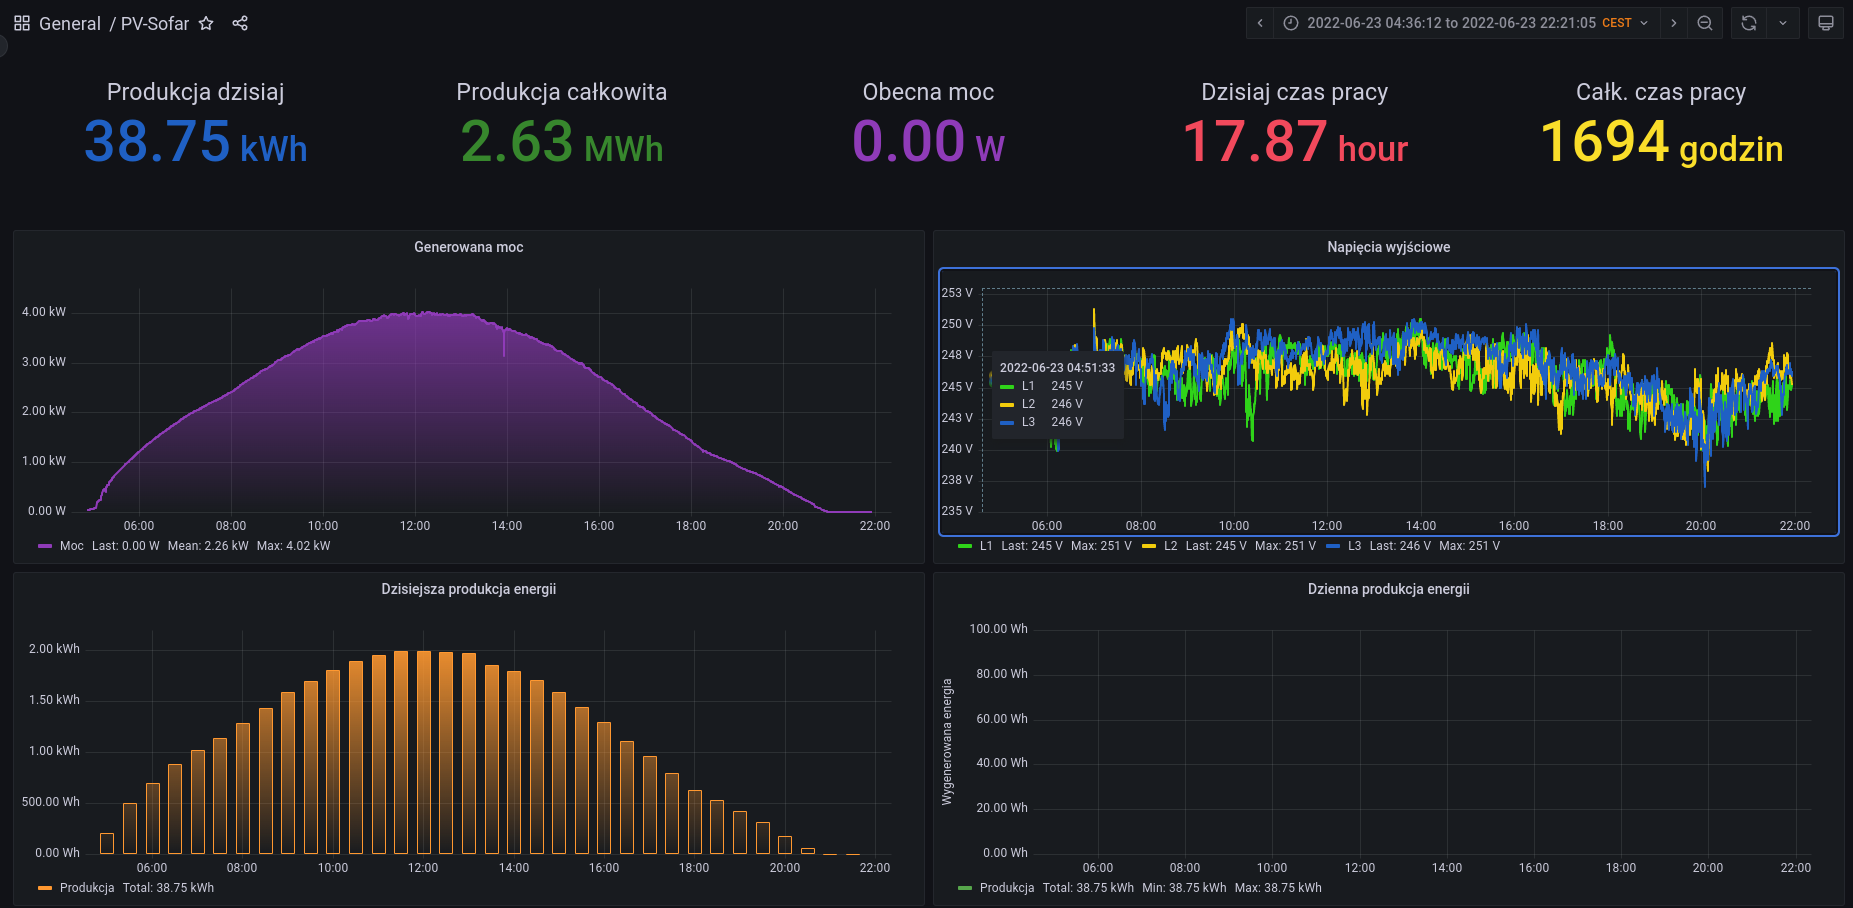Click the 2.63 MWh value
The width and height of the screenshot is (1853, 908).
tap(562, 141)
